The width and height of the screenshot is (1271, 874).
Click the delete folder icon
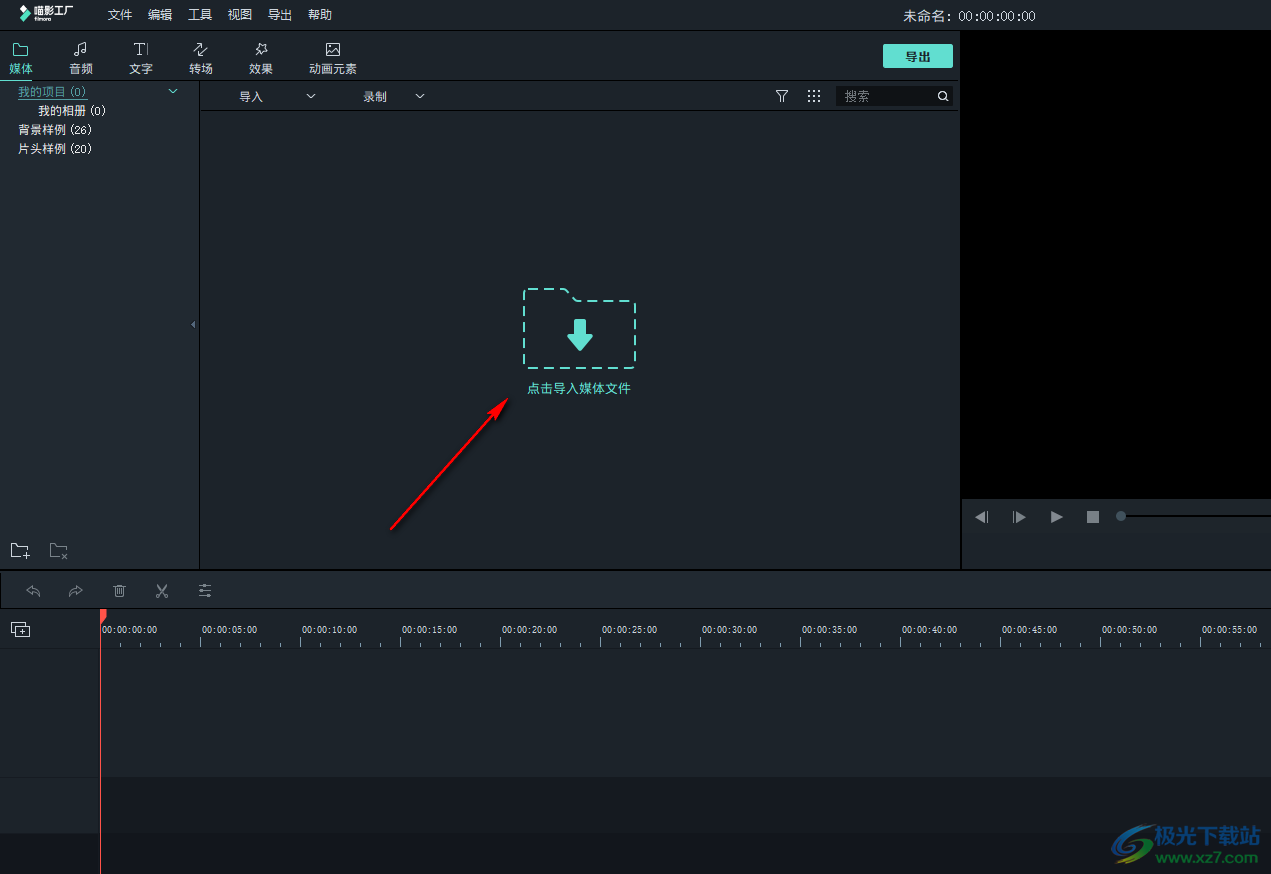[x=59, y=550]
